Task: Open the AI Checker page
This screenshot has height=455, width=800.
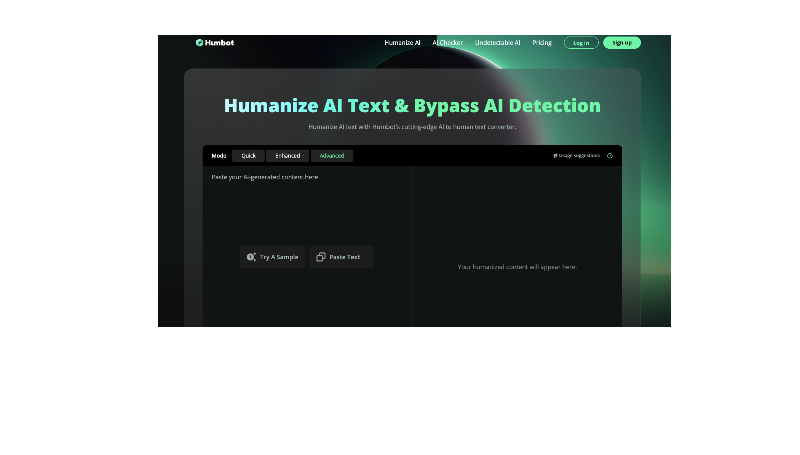Action: [x=447, y=43]
